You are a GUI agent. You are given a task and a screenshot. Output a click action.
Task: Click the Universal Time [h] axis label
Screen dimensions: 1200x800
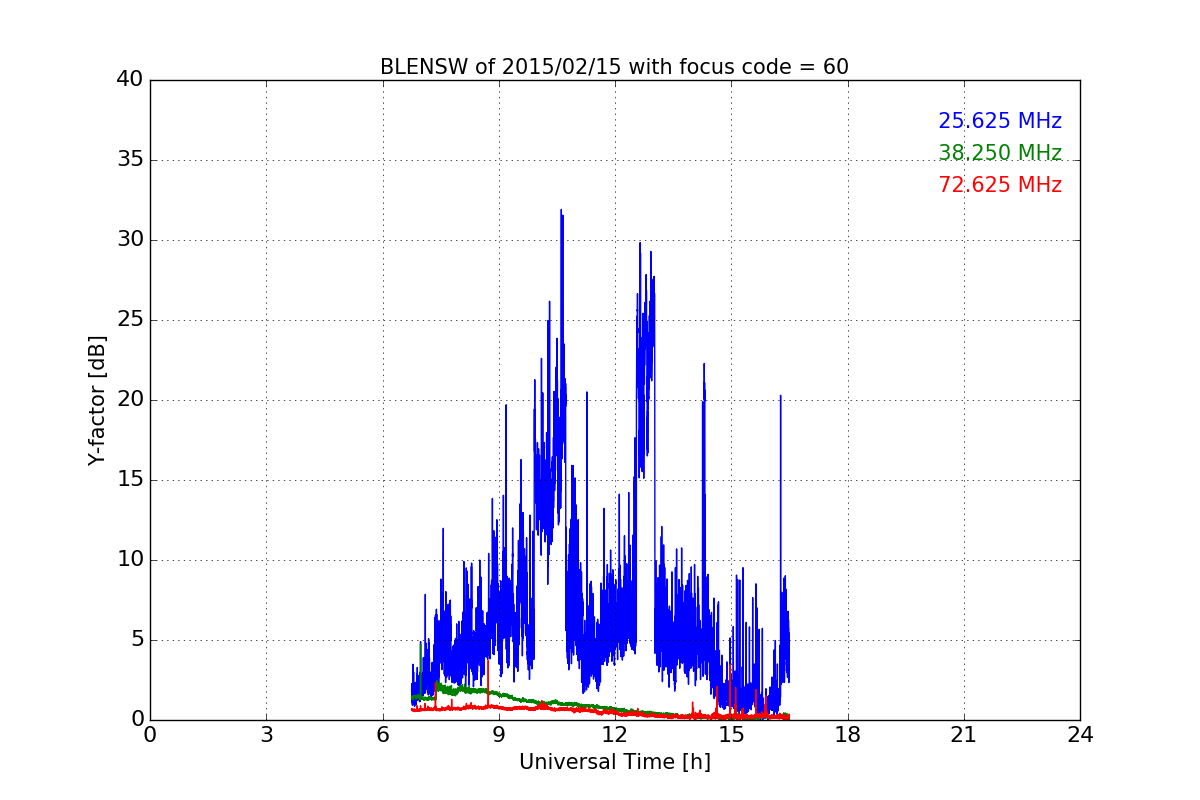tap(614, 762)
